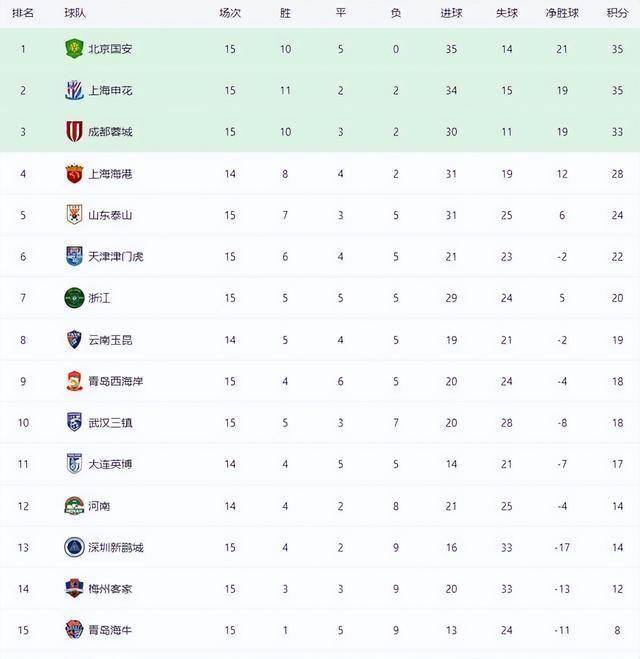Click the 排名 column header

click(23, 13)
